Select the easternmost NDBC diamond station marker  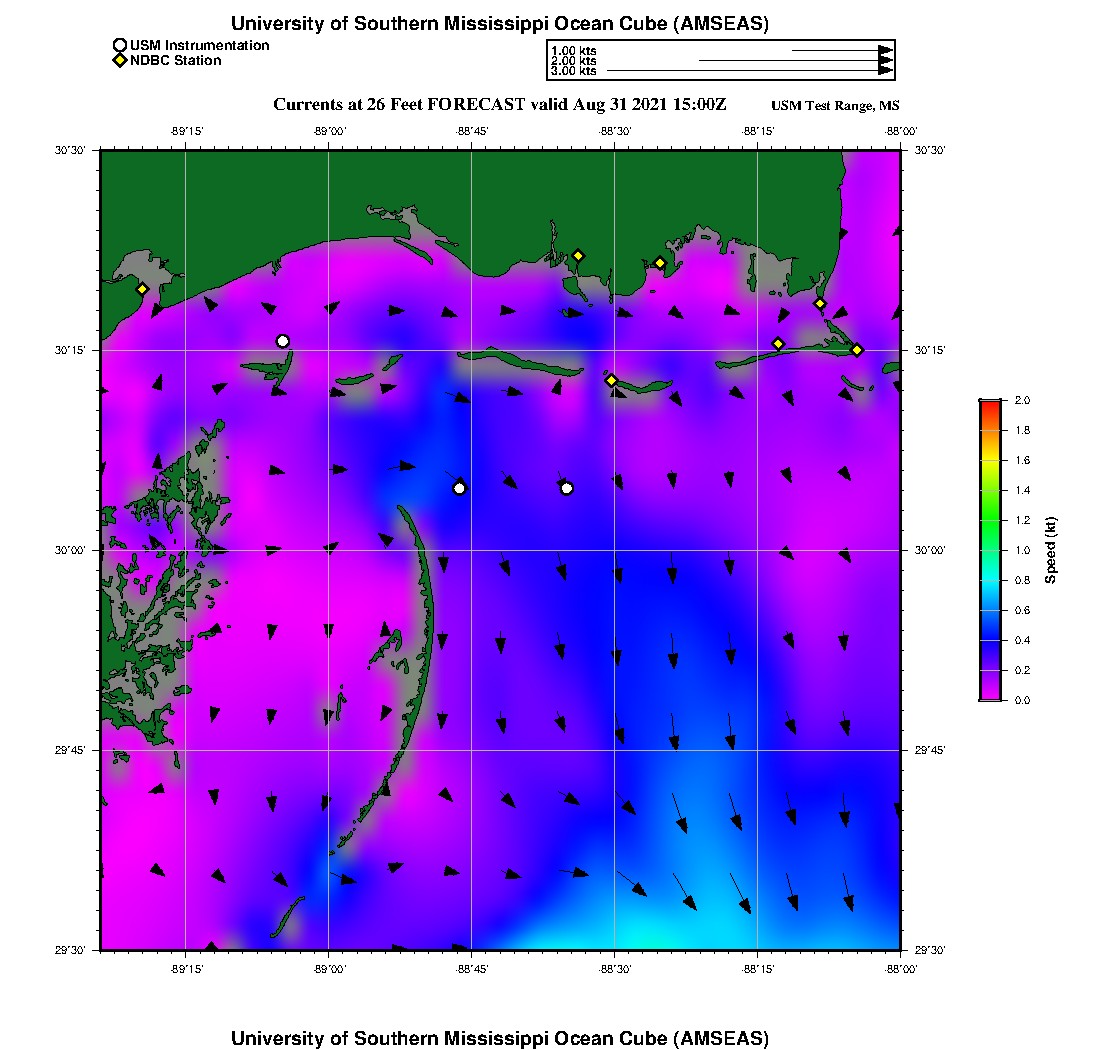(857, 349)
